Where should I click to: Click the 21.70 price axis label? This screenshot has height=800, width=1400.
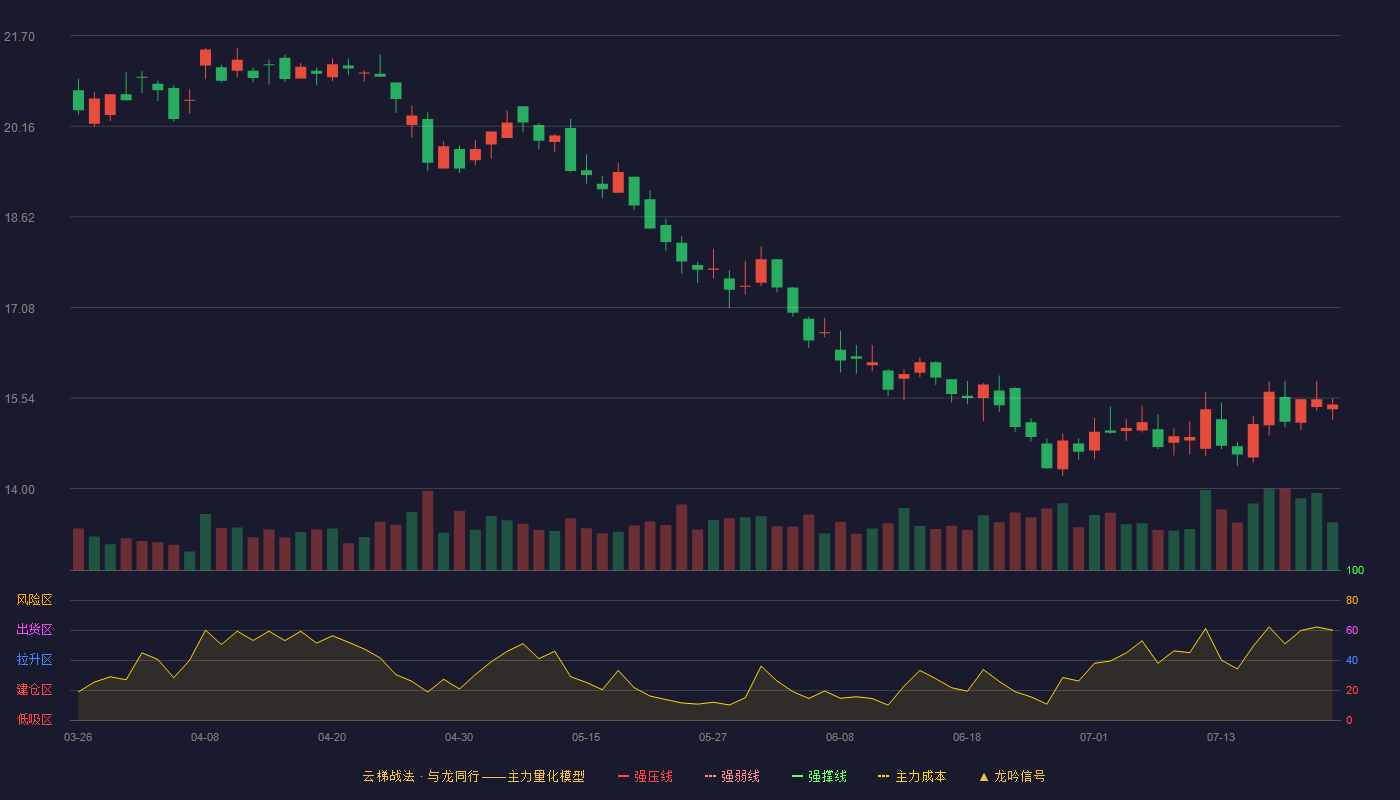click(19, 37)
